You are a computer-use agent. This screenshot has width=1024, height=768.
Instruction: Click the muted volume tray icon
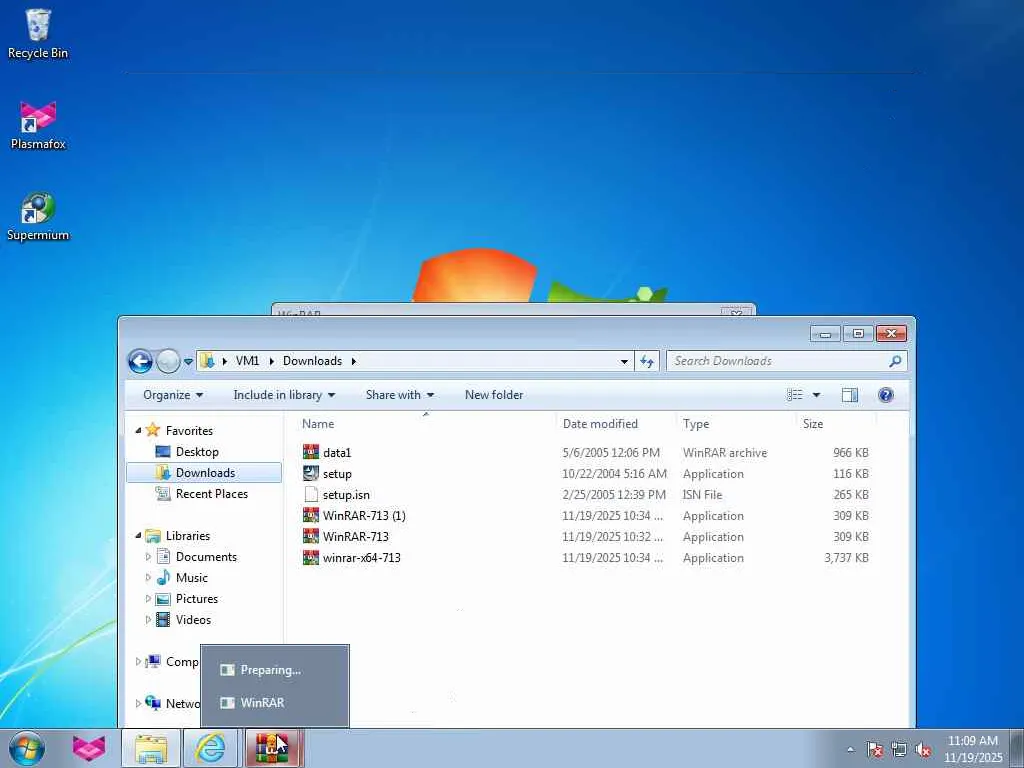coord(923,750)
